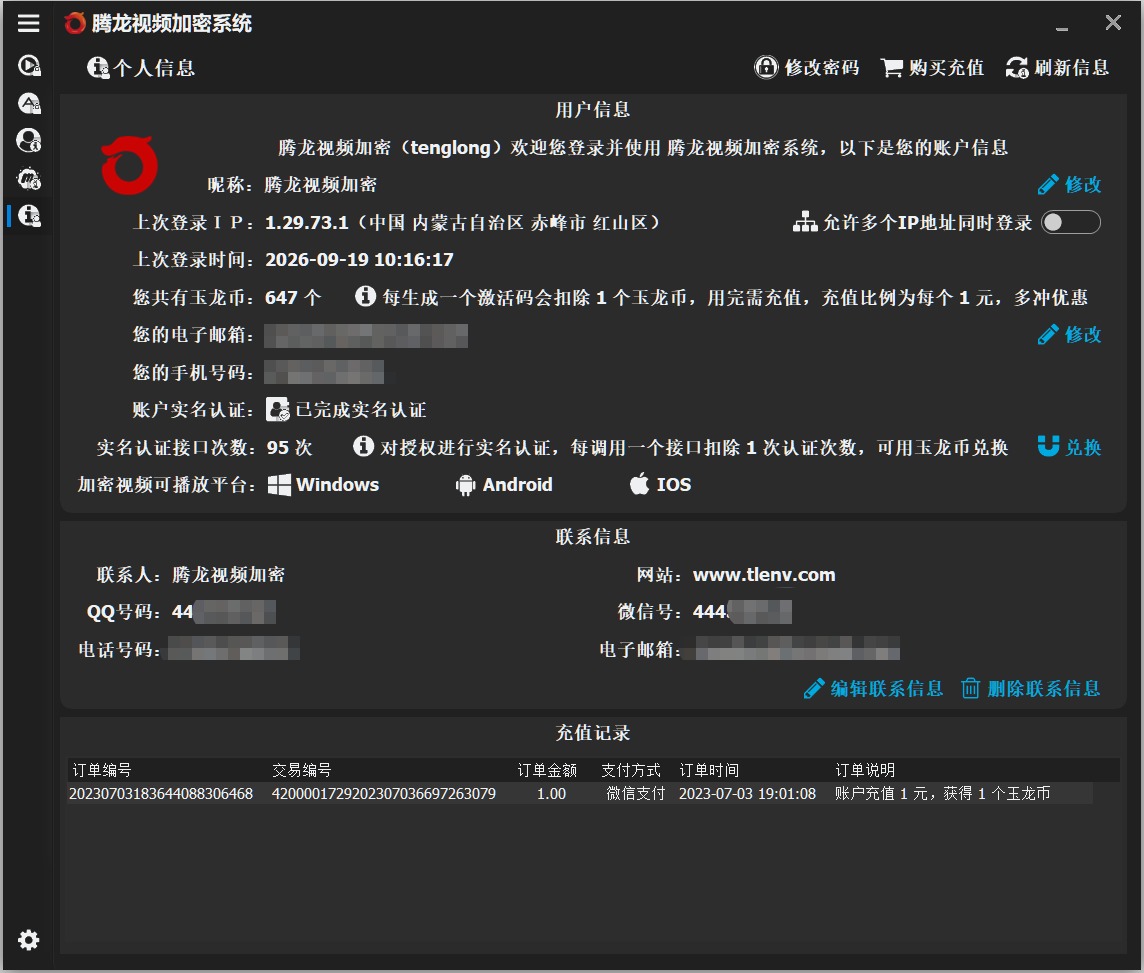Click the contact name 腾龙视频加密
Viewport: 1144px width, 973px height.
(x=228, y=575)
